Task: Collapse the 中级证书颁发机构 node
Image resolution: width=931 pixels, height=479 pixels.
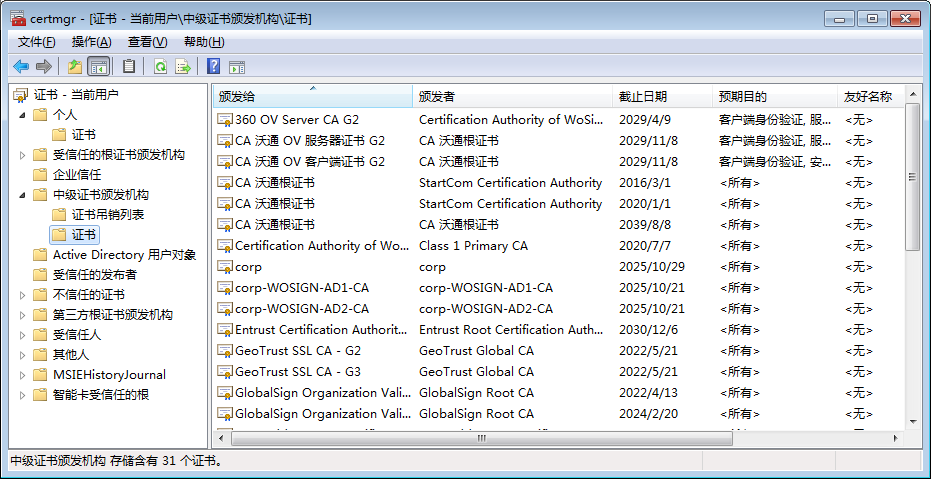Action: (x=23, y=195)
